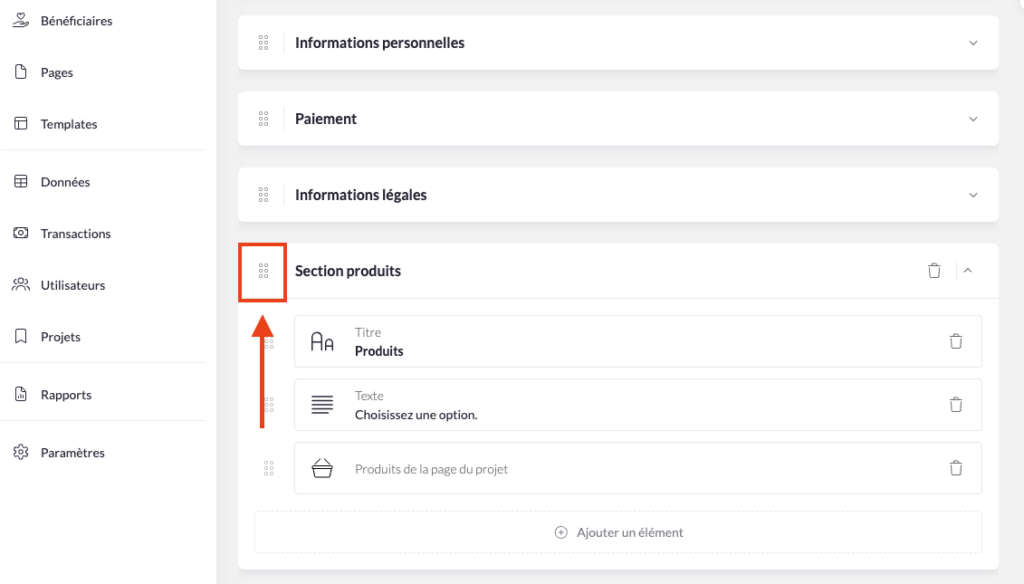The image size is (1024, 584).
Task: Expand the Paiement section
Action: [973, 119]
